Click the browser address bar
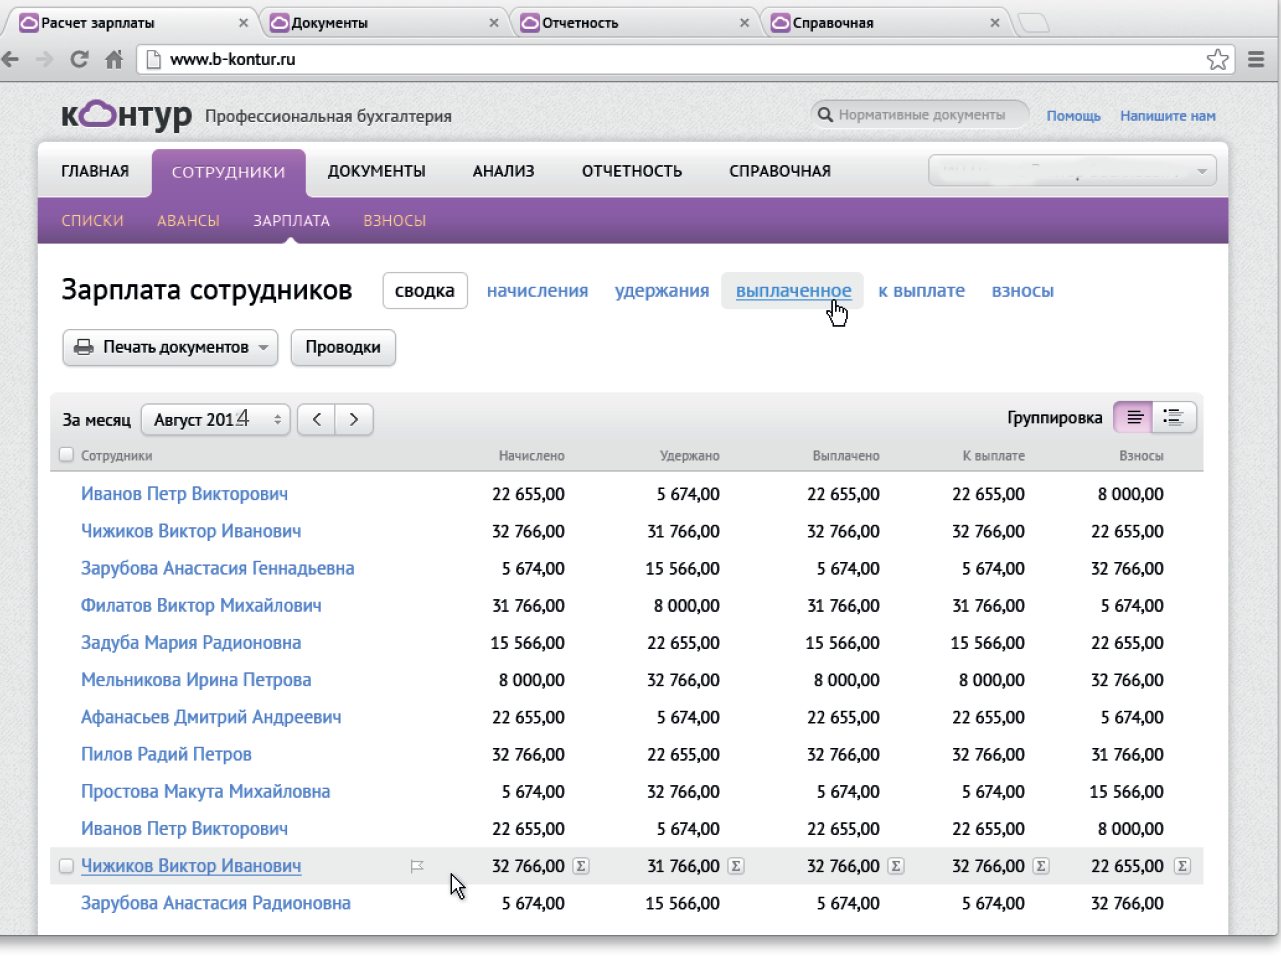 pos(685,59)
